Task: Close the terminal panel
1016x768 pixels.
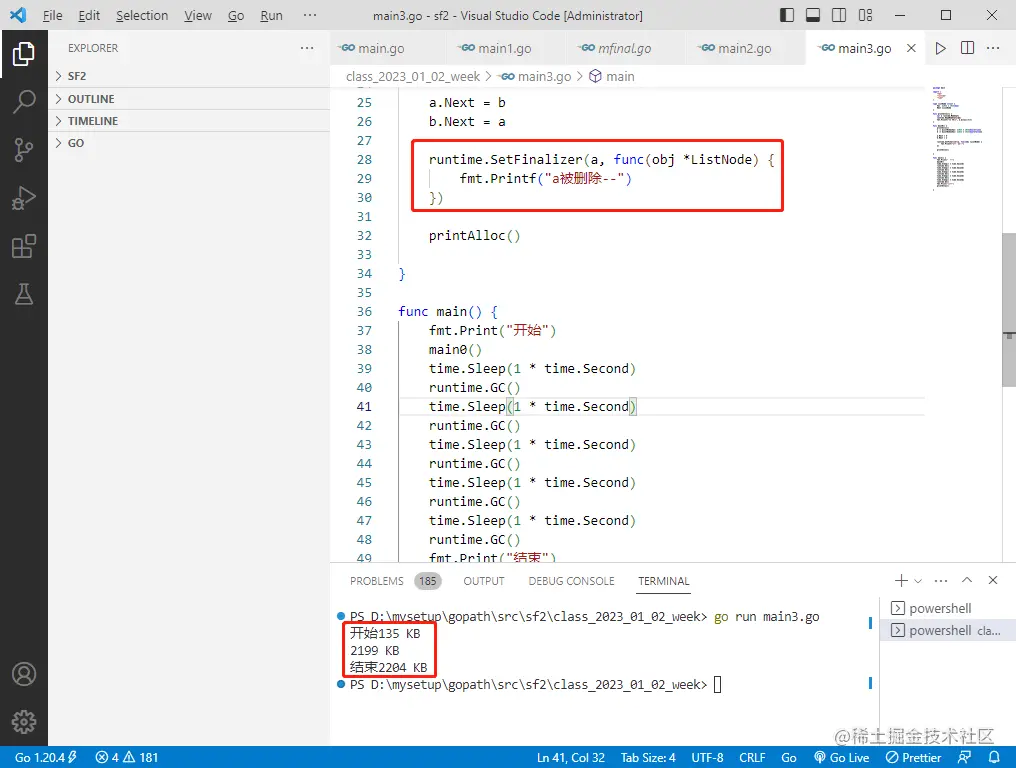Action: tap(993, 580)
